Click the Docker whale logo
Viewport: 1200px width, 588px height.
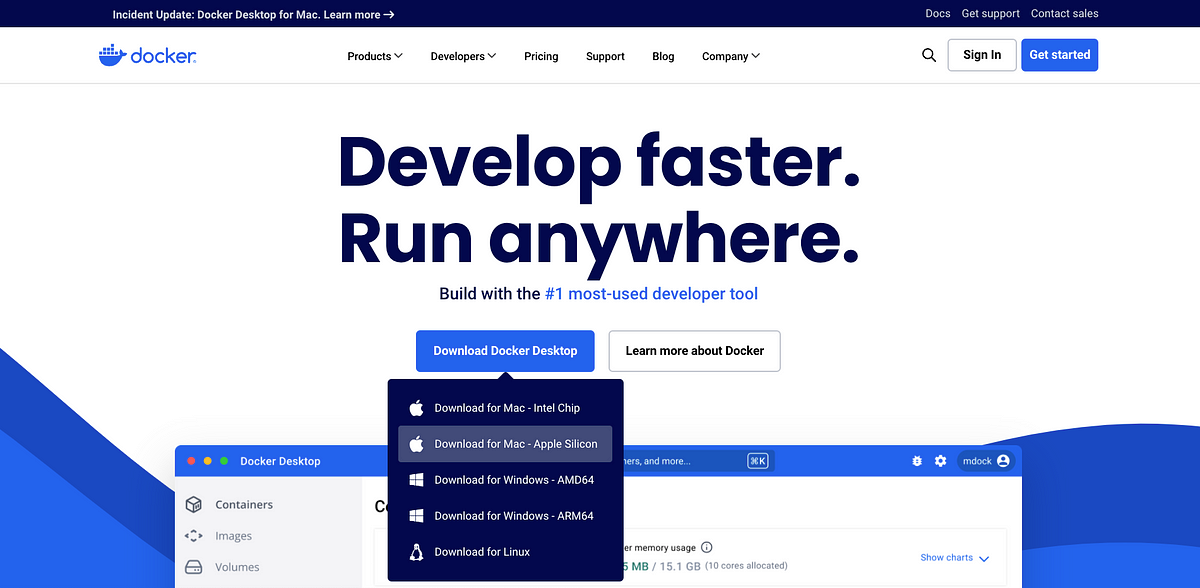tap(147, 56)
